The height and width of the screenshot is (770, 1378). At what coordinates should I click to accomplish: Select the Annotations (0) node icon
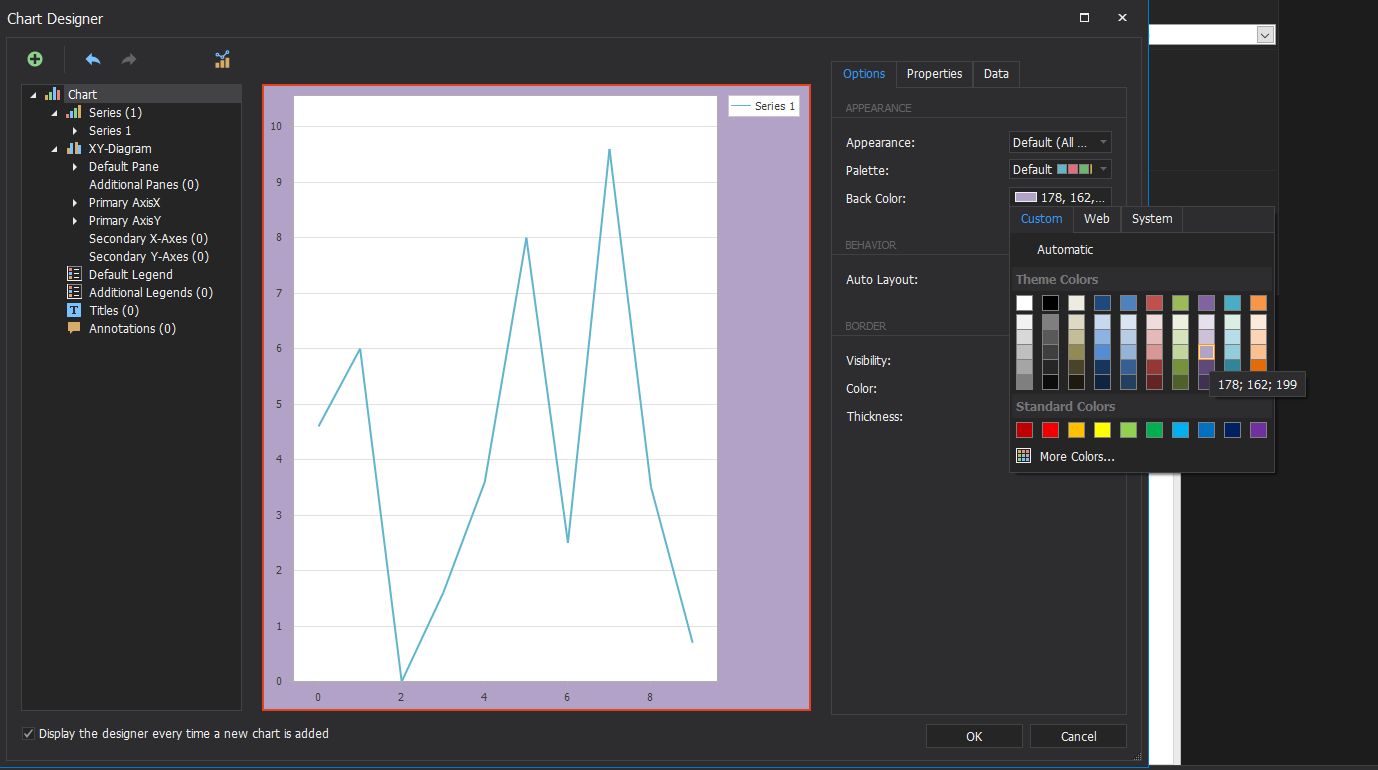click(74, 328)
